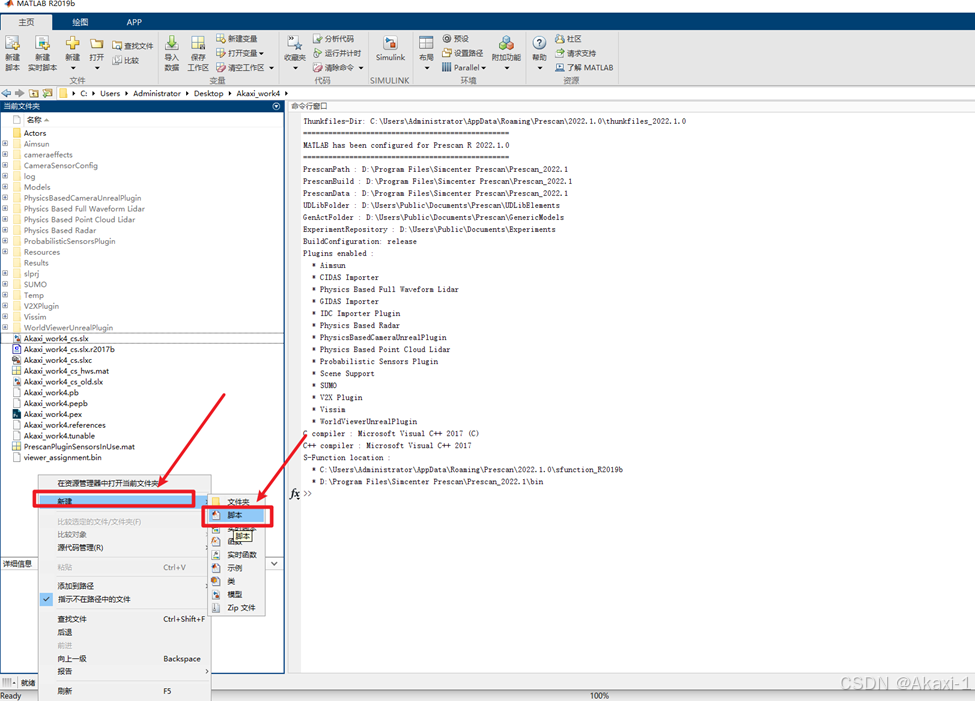The image size is (975, 701).
Task: Click Administrator in the address path
Action: pyautogui.click(x=157, y=93)
